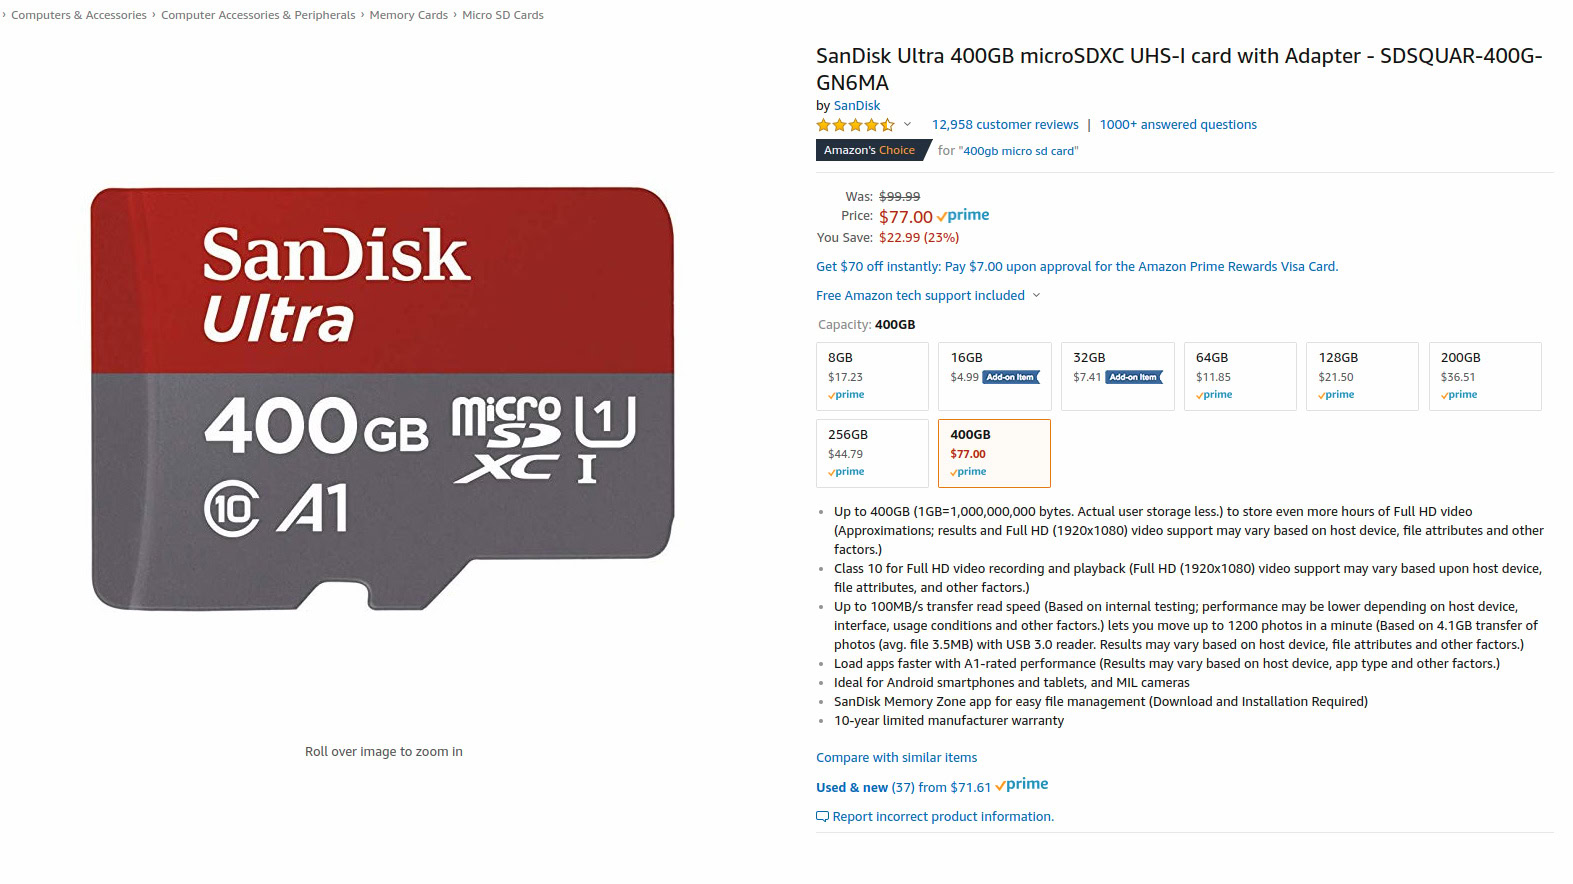Viewport: 1573px width, 884px height.
Task: Click the SanDisk 400GB card product image
Action: coord(383,398)
